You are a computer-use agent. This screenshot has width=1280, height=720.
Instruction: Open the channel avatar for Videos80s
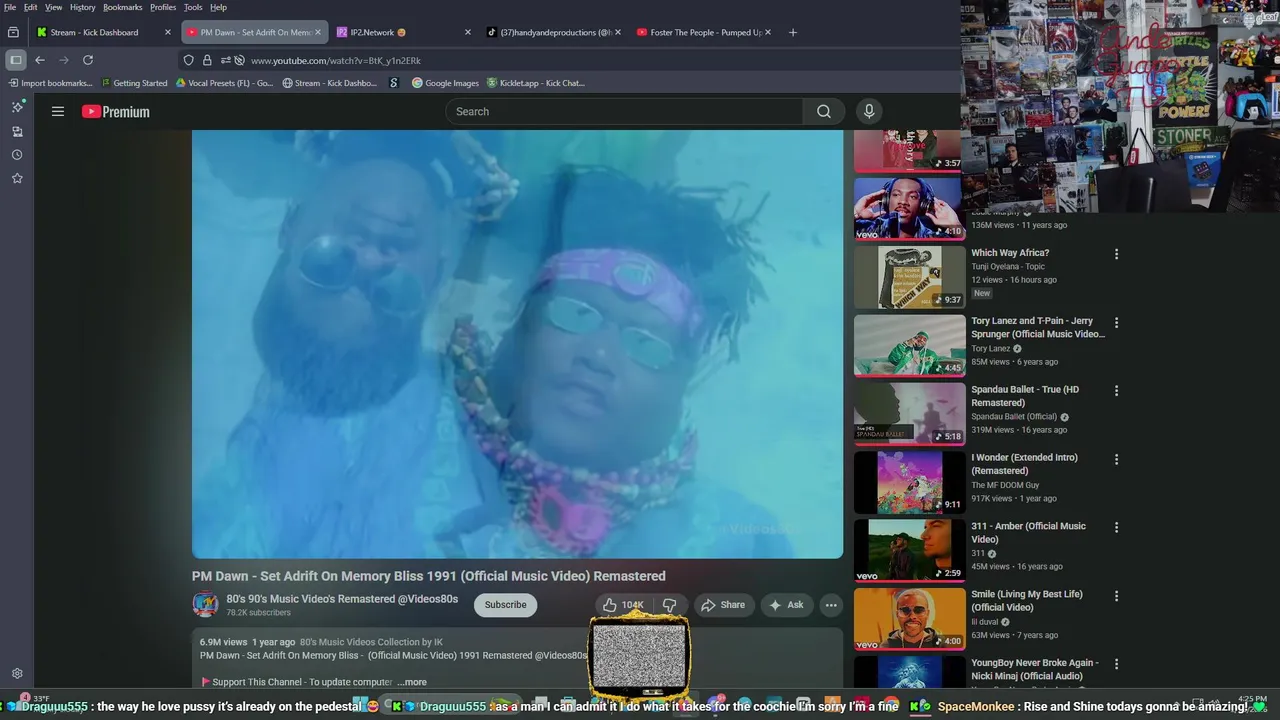205,605
